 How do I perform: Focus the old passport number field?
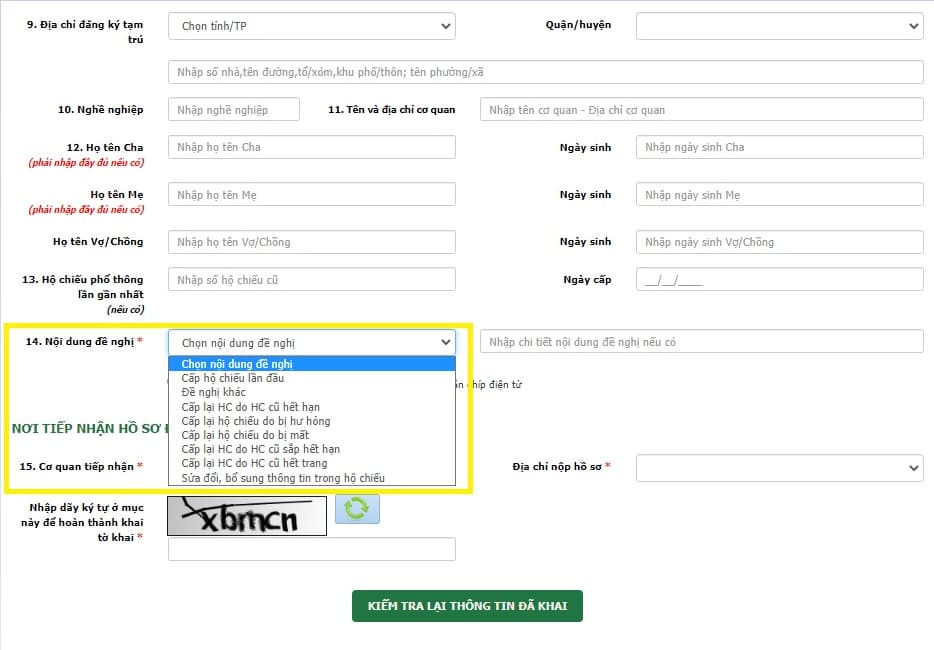click(311, 280)
